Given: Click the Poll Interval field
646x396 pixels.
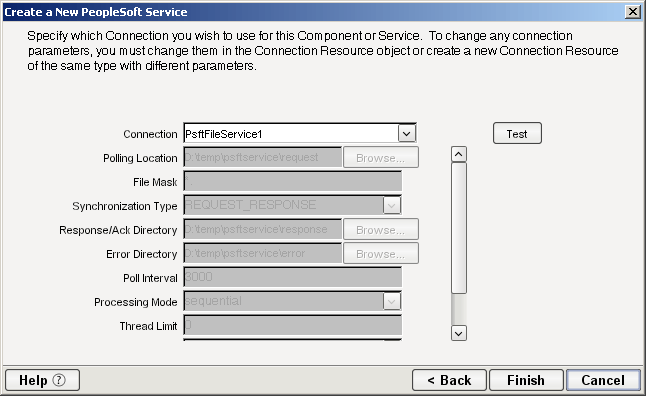Looking at the screenshot, I should point(293,277).
